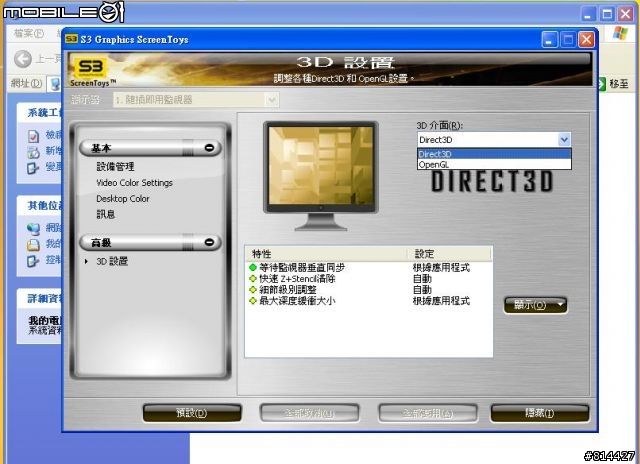
Task: Click the 設定 column header
Action: (x=450, y=254)
